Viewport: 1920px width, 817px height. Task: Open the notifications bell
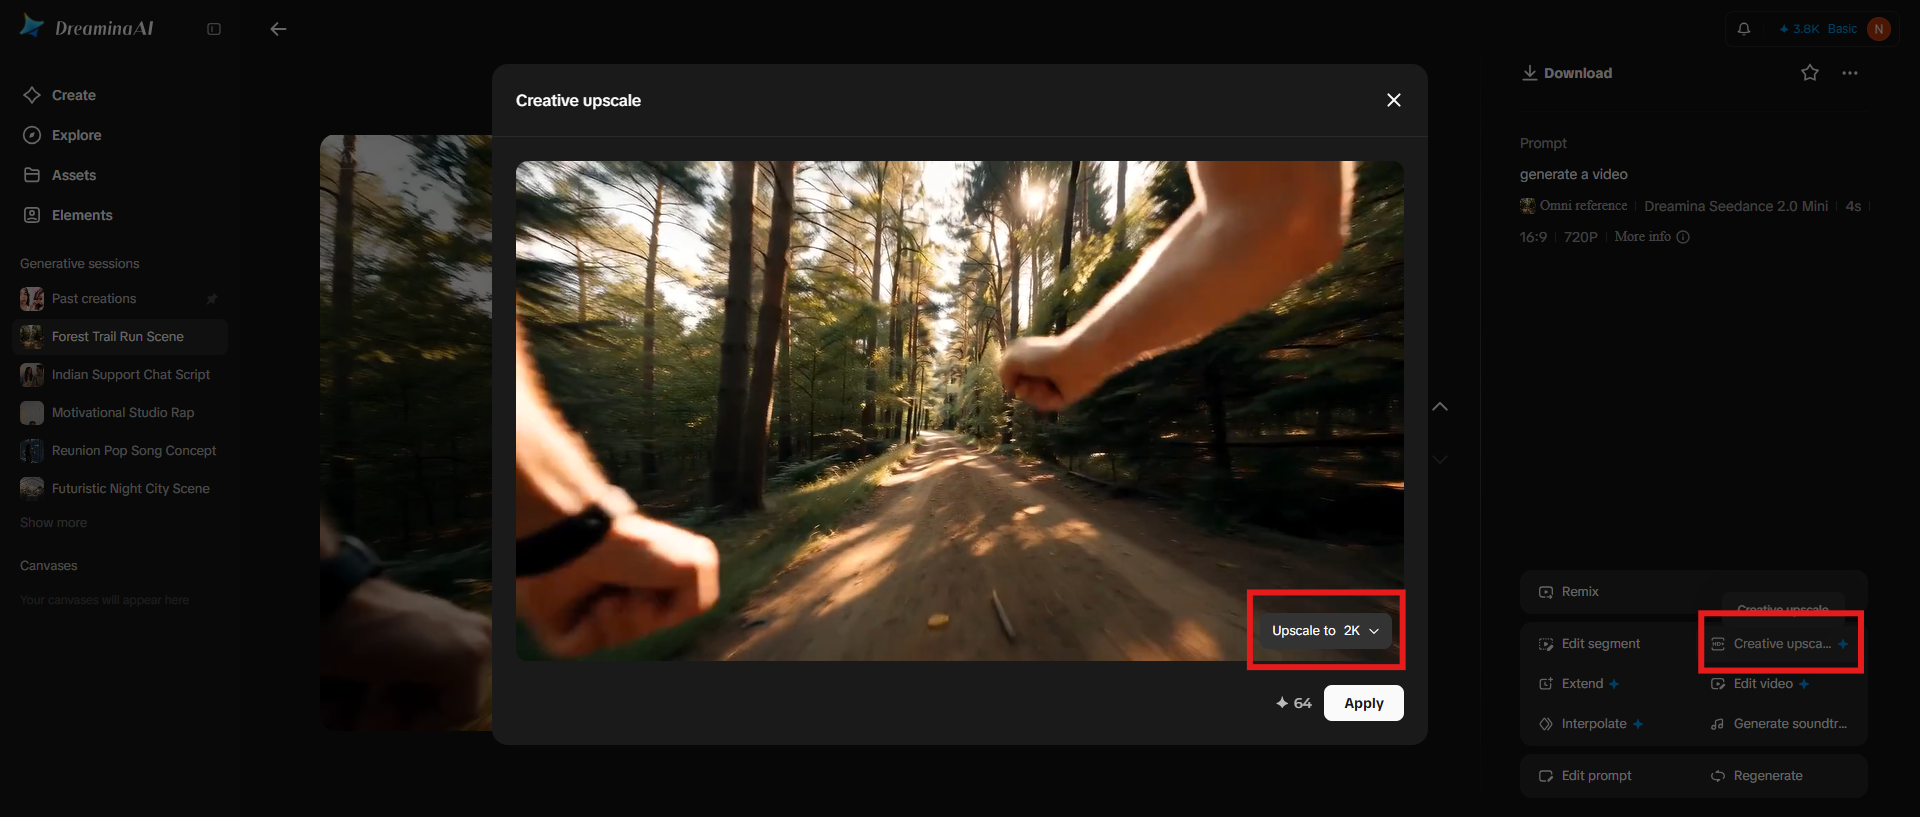pos(1744,29)
